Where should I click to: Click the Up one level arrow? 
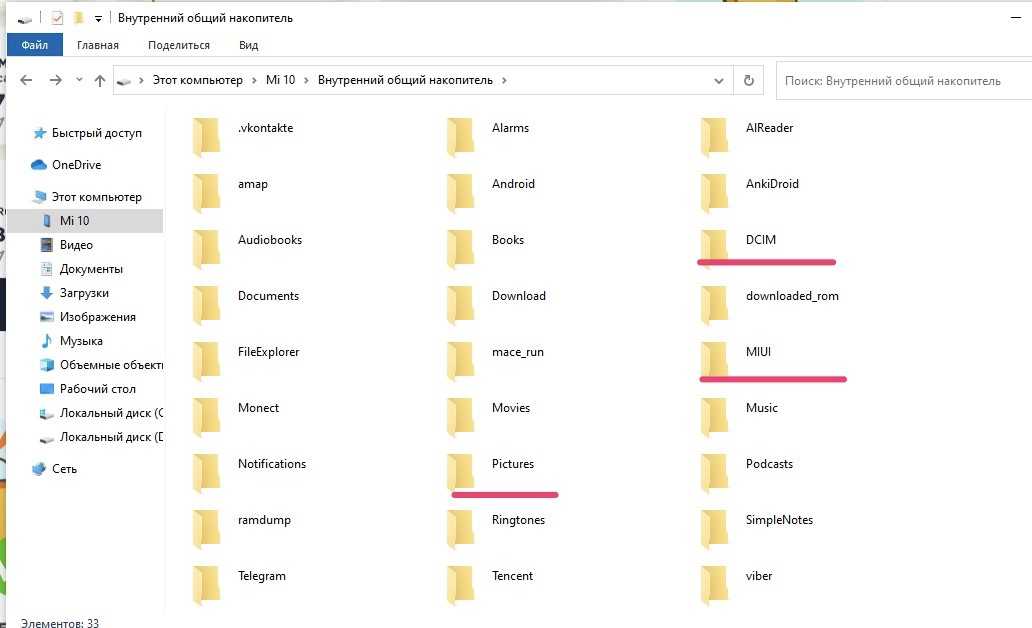point(100,81)
